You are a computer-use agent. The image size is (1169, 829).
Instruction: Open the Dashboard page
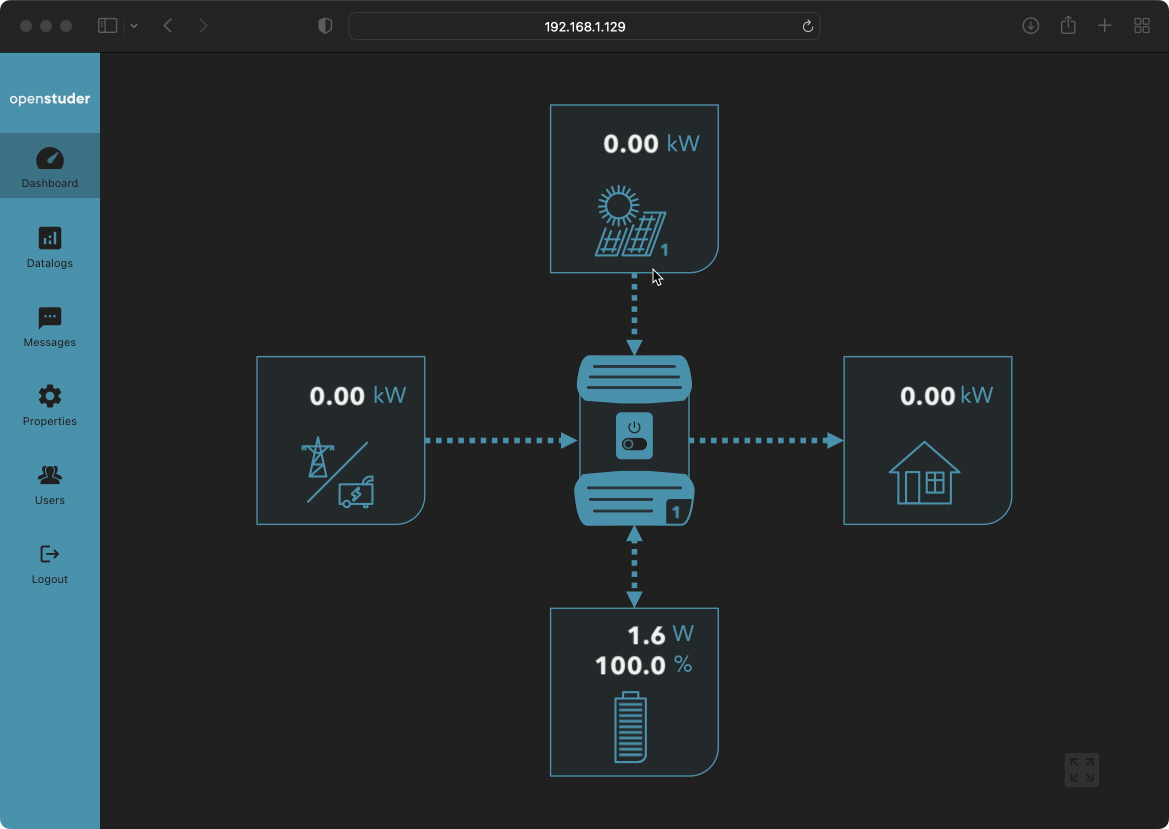pyautogui.click(x=50, y=167)
